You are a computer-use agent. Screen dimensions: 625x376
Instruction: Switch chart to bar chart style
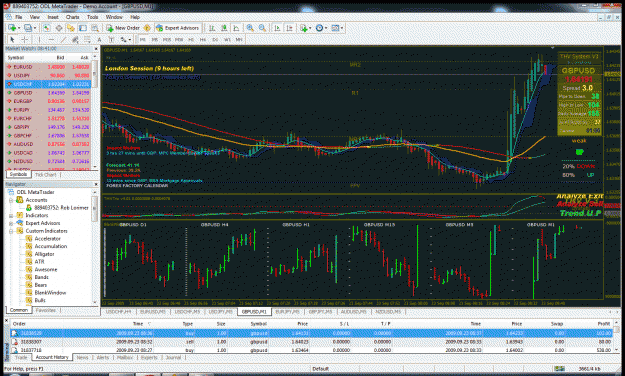click(x=212, y=28)
